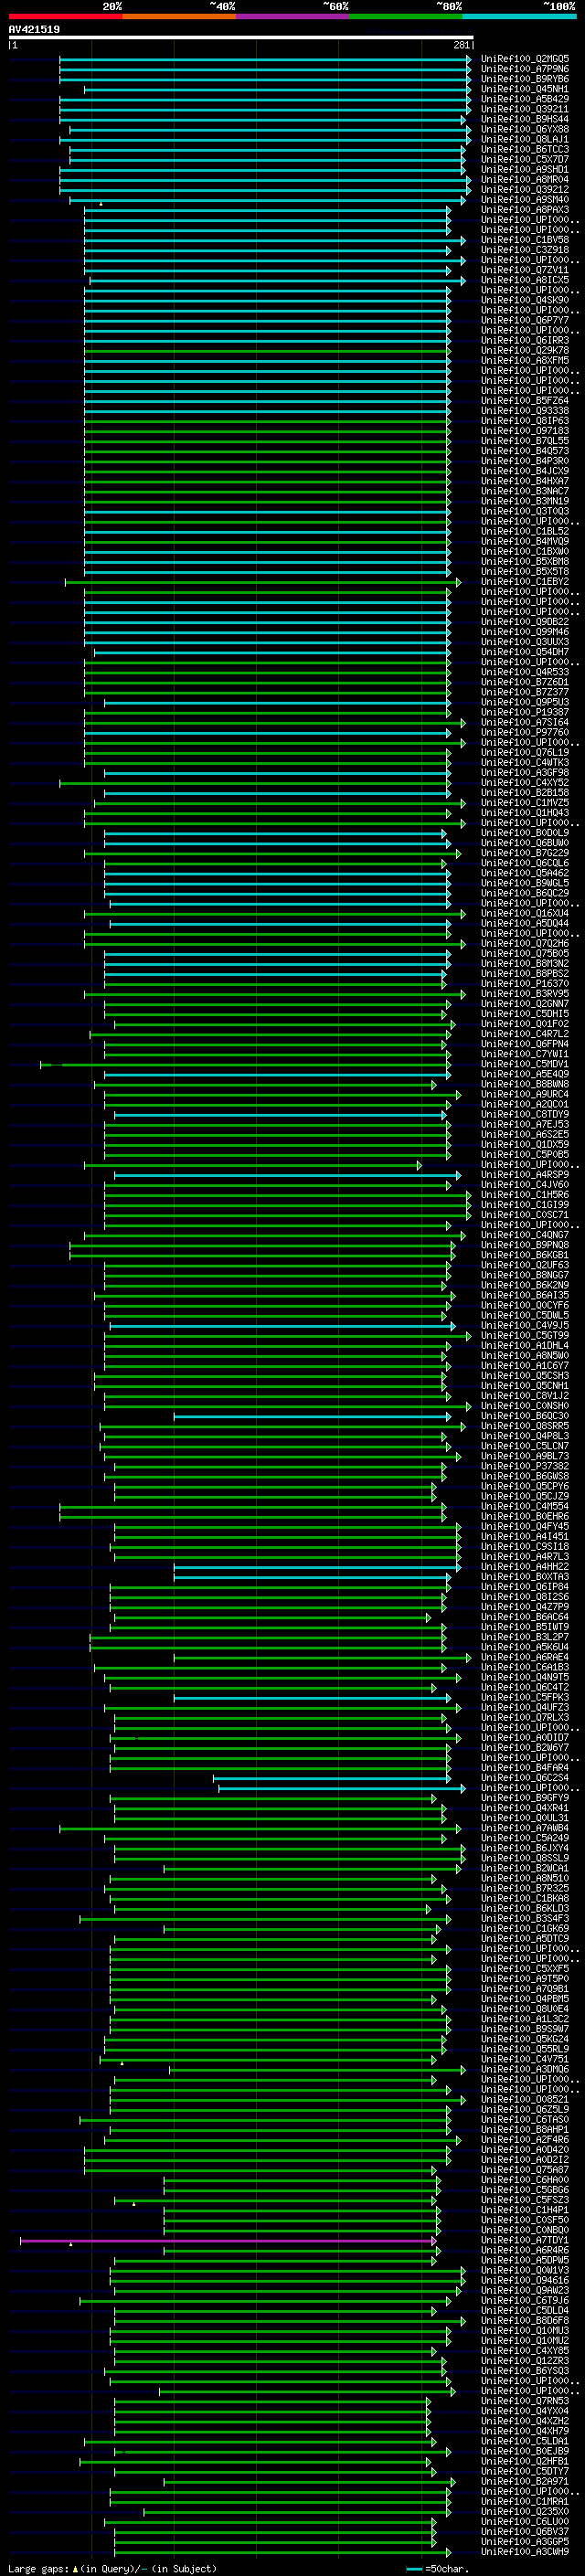
Task: Select label UniRef100_Q01F02
Action: coord(525,1024)
